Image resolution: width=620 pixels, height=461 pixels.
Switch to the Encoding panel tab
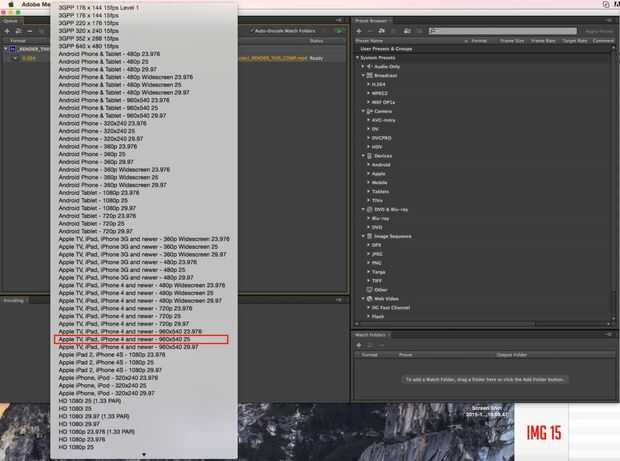(14, 300)
